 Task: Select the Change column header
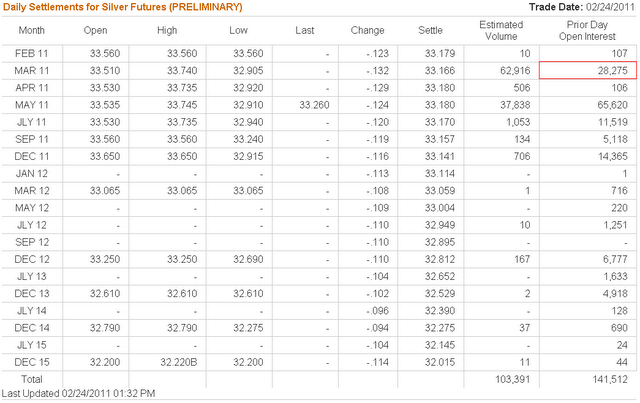coord(368,30)
